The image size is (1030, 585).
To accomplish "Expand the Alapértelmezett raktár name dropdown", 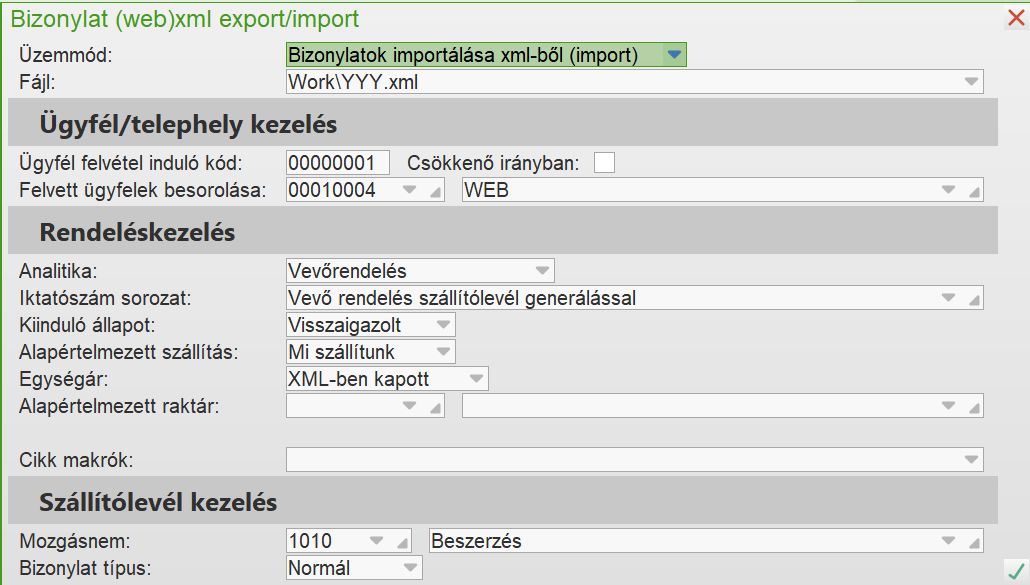I will (x=947, y=406).
